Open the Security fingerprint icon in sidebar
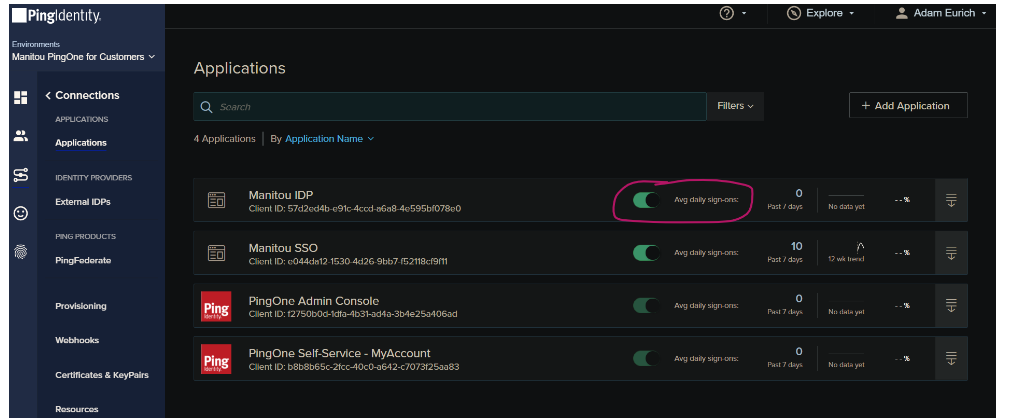 (x=21, y=252)
